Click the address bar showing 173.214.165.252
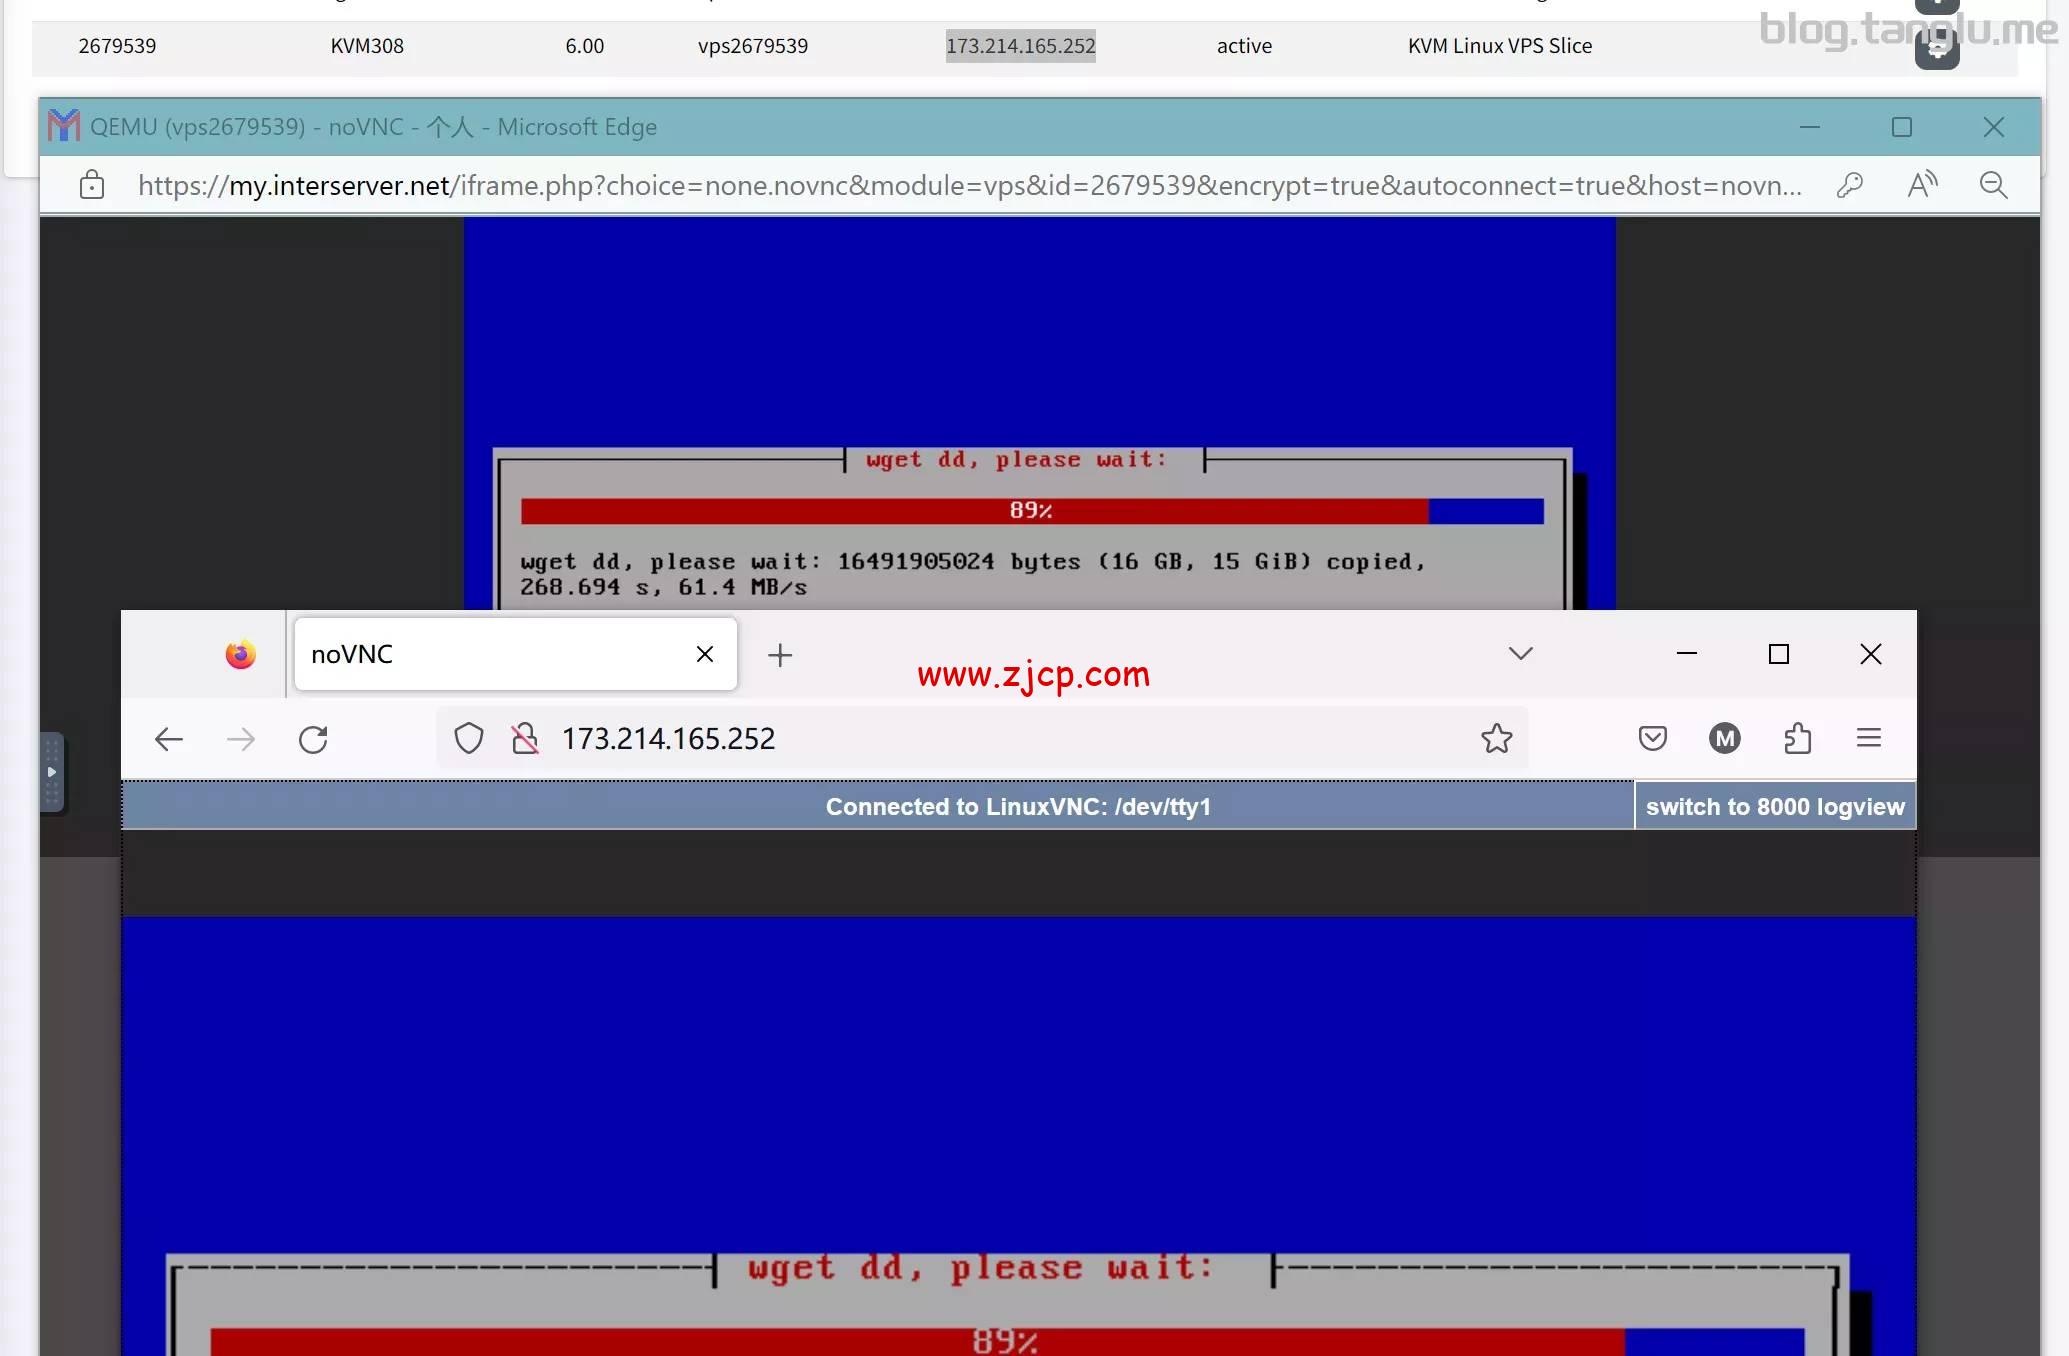This screenshot has width=2069, height=1356. click(x=668, y=738)
